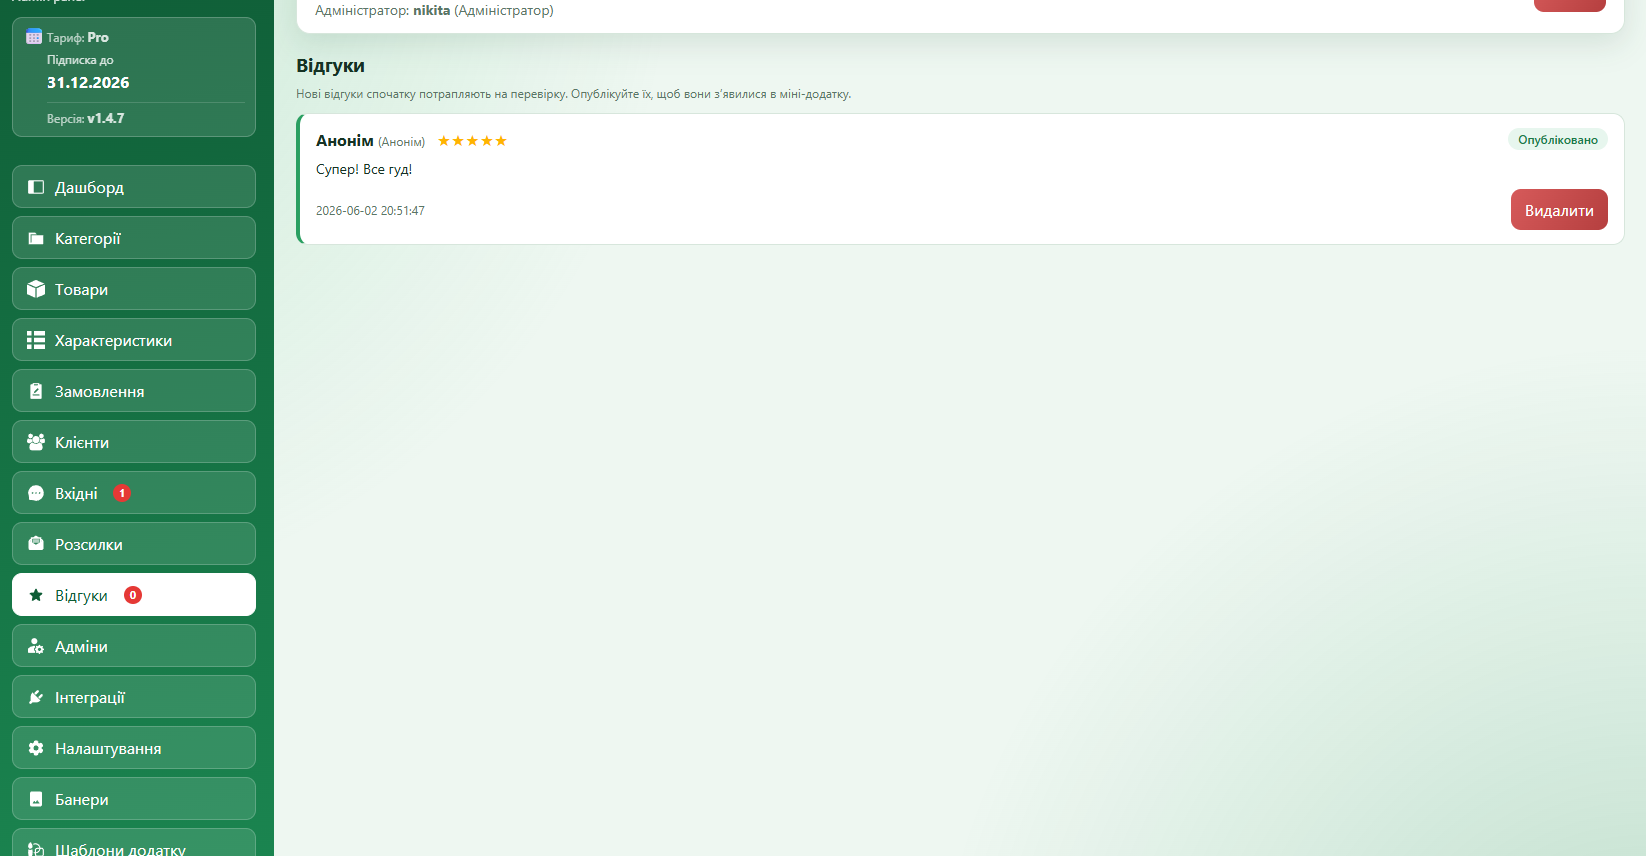Screen dimensions: 1646x856
Task: Click the Клієнти people icon
Action: pyautogui.click(x=36, y=442)
